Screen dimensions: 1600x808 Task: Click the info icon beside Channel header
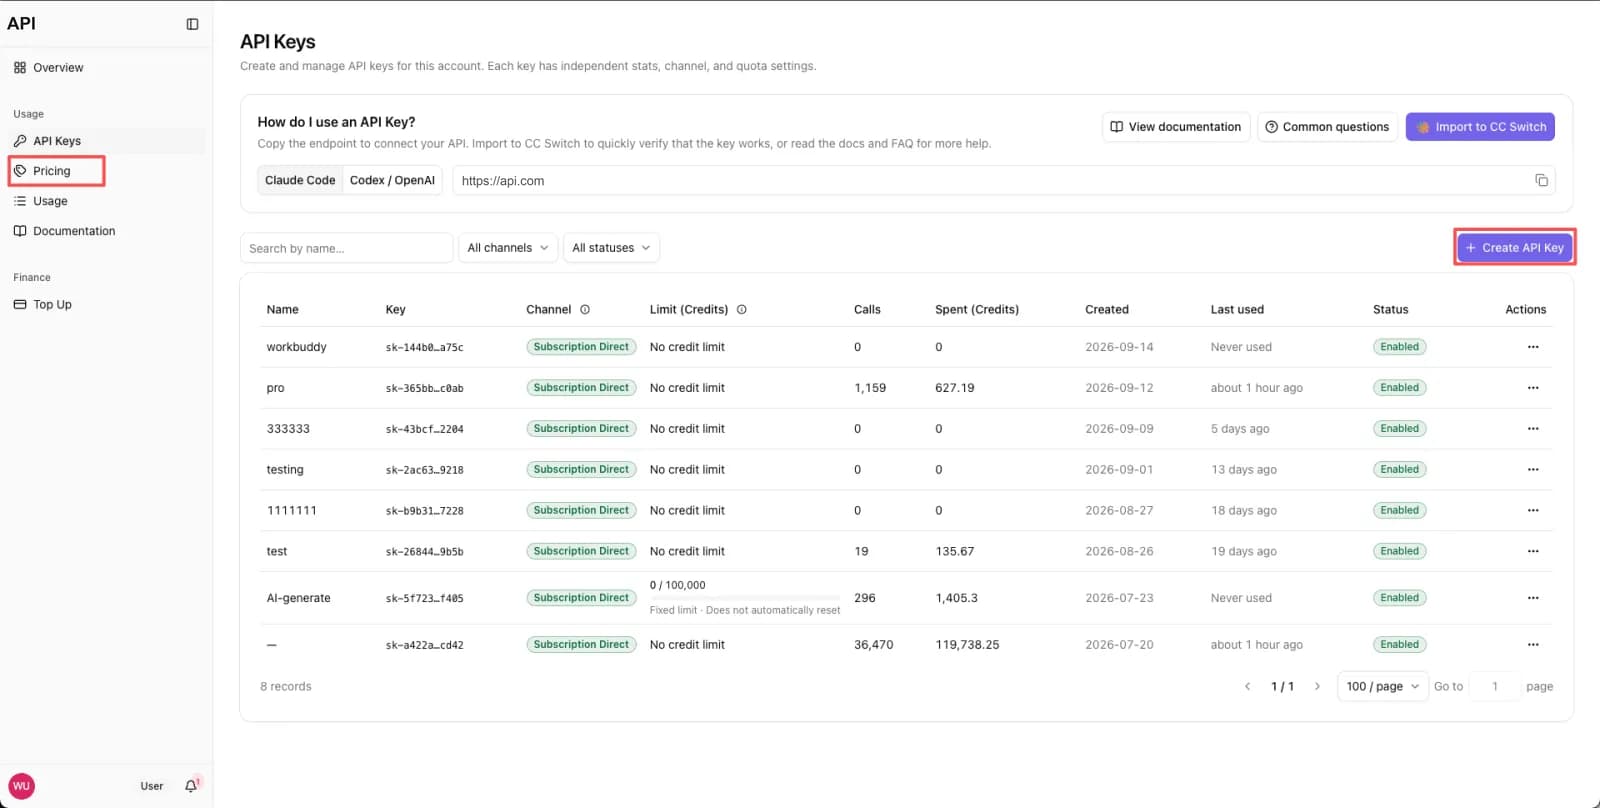[x=585, y=310]
